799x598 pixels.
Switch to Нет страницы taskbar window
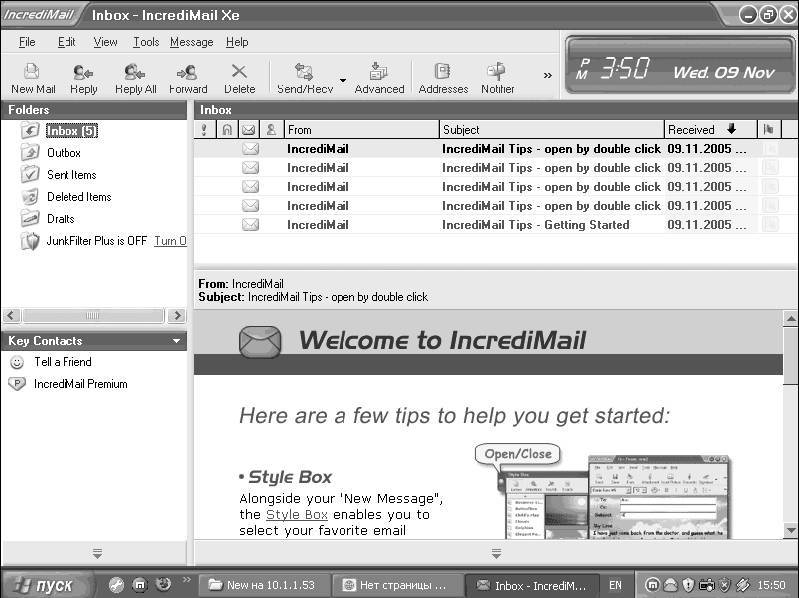pos(397,585)
